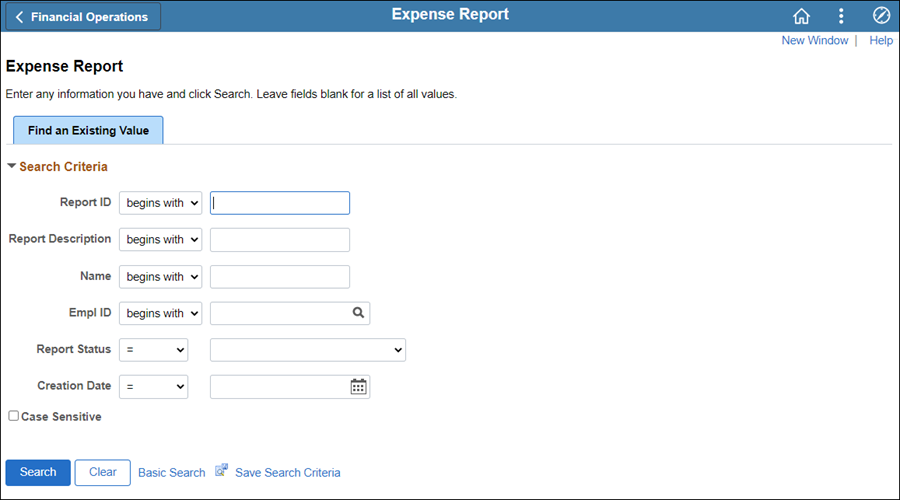Collapse the Search Criteria section
900x500 pixels.
click(11, 166)
